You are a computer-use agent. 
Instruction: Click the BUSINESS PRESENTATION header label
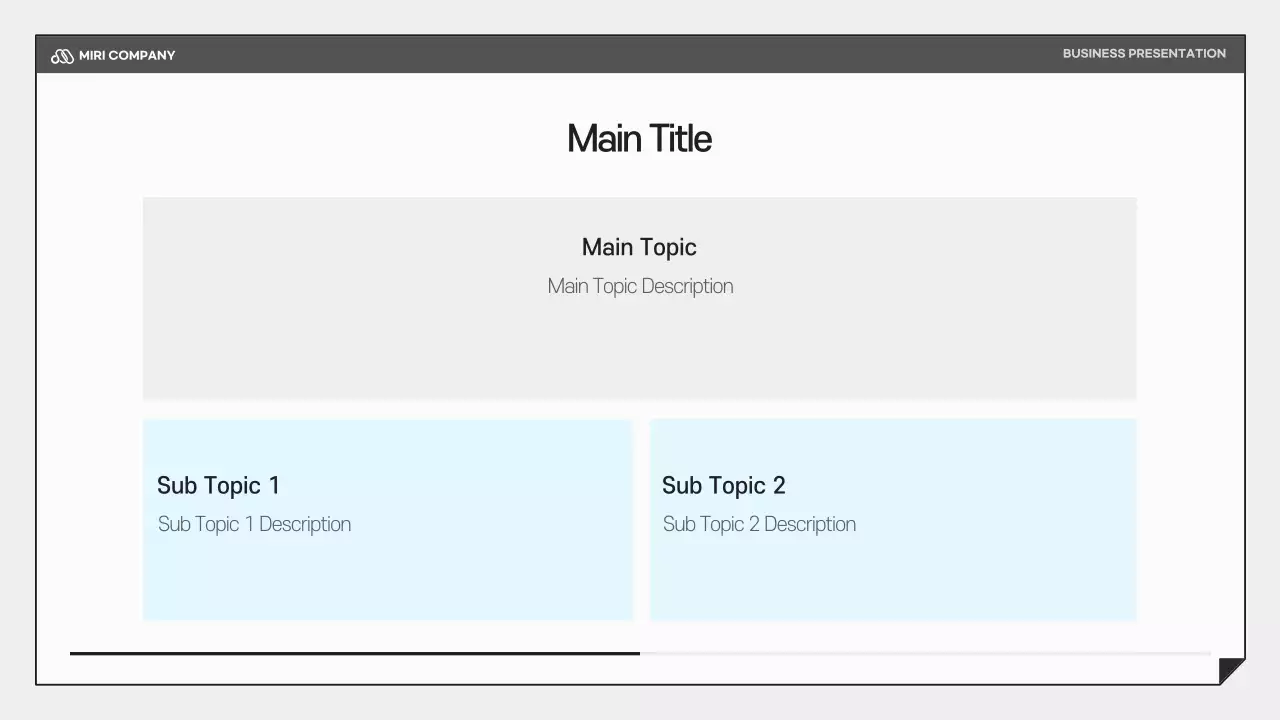(x=1144, y=54)
